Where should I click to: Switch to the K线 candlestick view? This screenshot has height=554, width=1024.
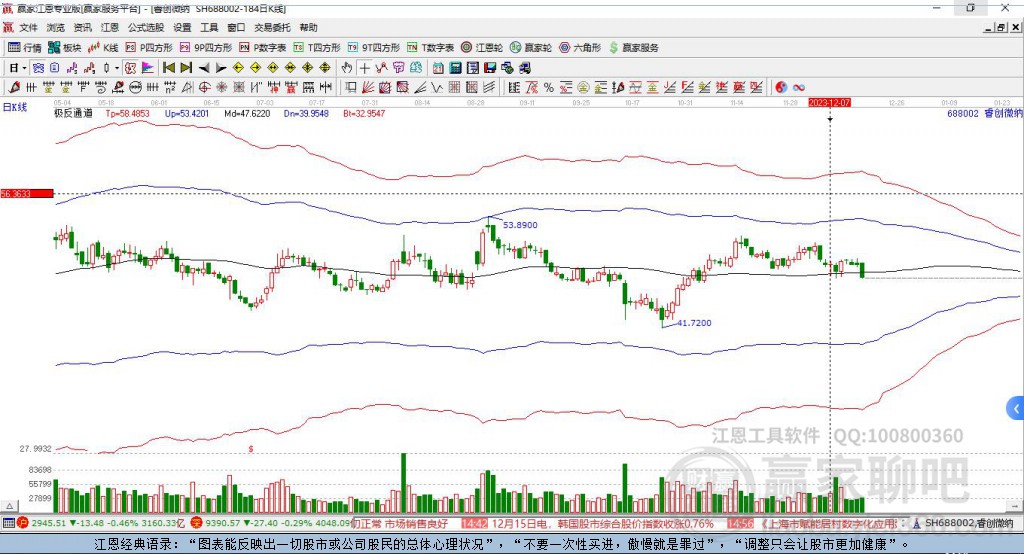pyautogui.click(x=103, y=48)
